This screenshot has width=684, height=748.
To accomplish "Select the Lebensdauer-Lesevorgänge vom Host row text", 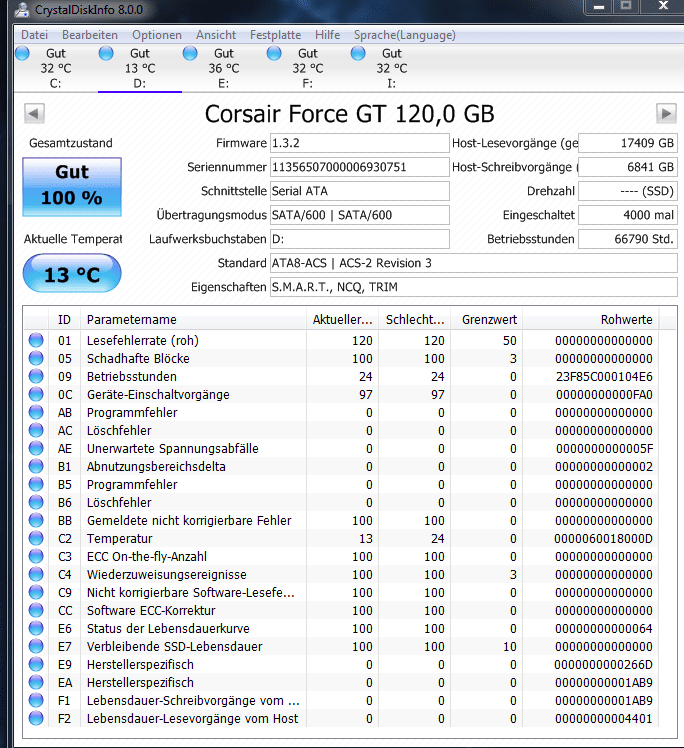I will (x=192, y=718).
